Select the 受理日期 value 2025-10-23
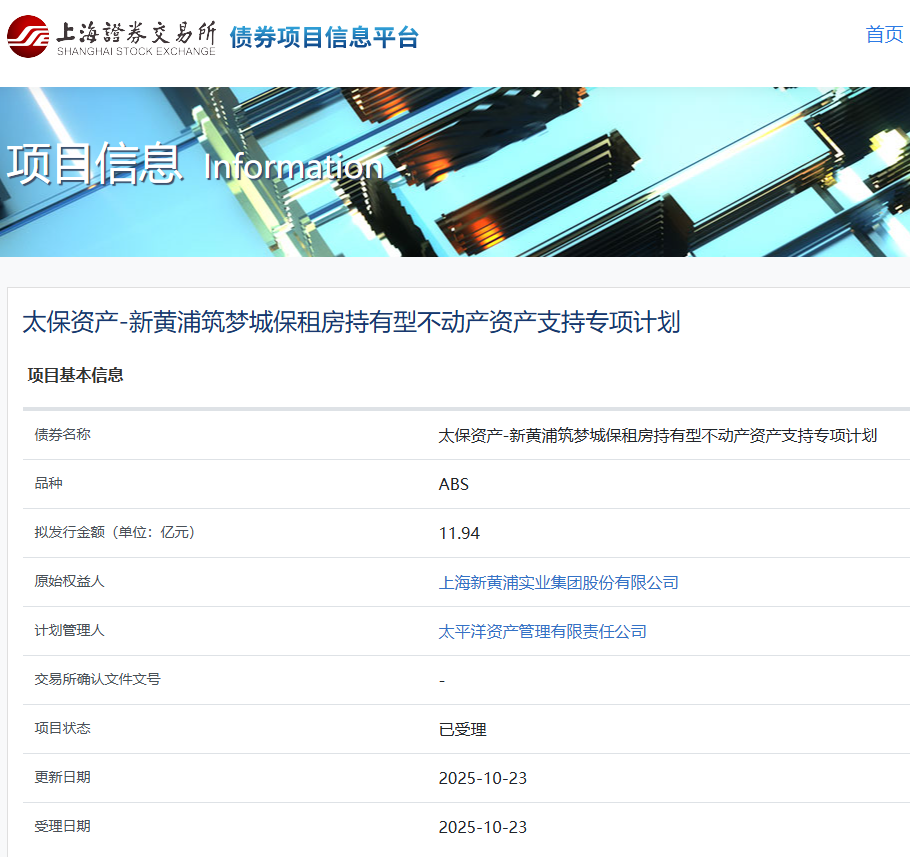Viewport: 910px width, 857px height. click(482, 827)
